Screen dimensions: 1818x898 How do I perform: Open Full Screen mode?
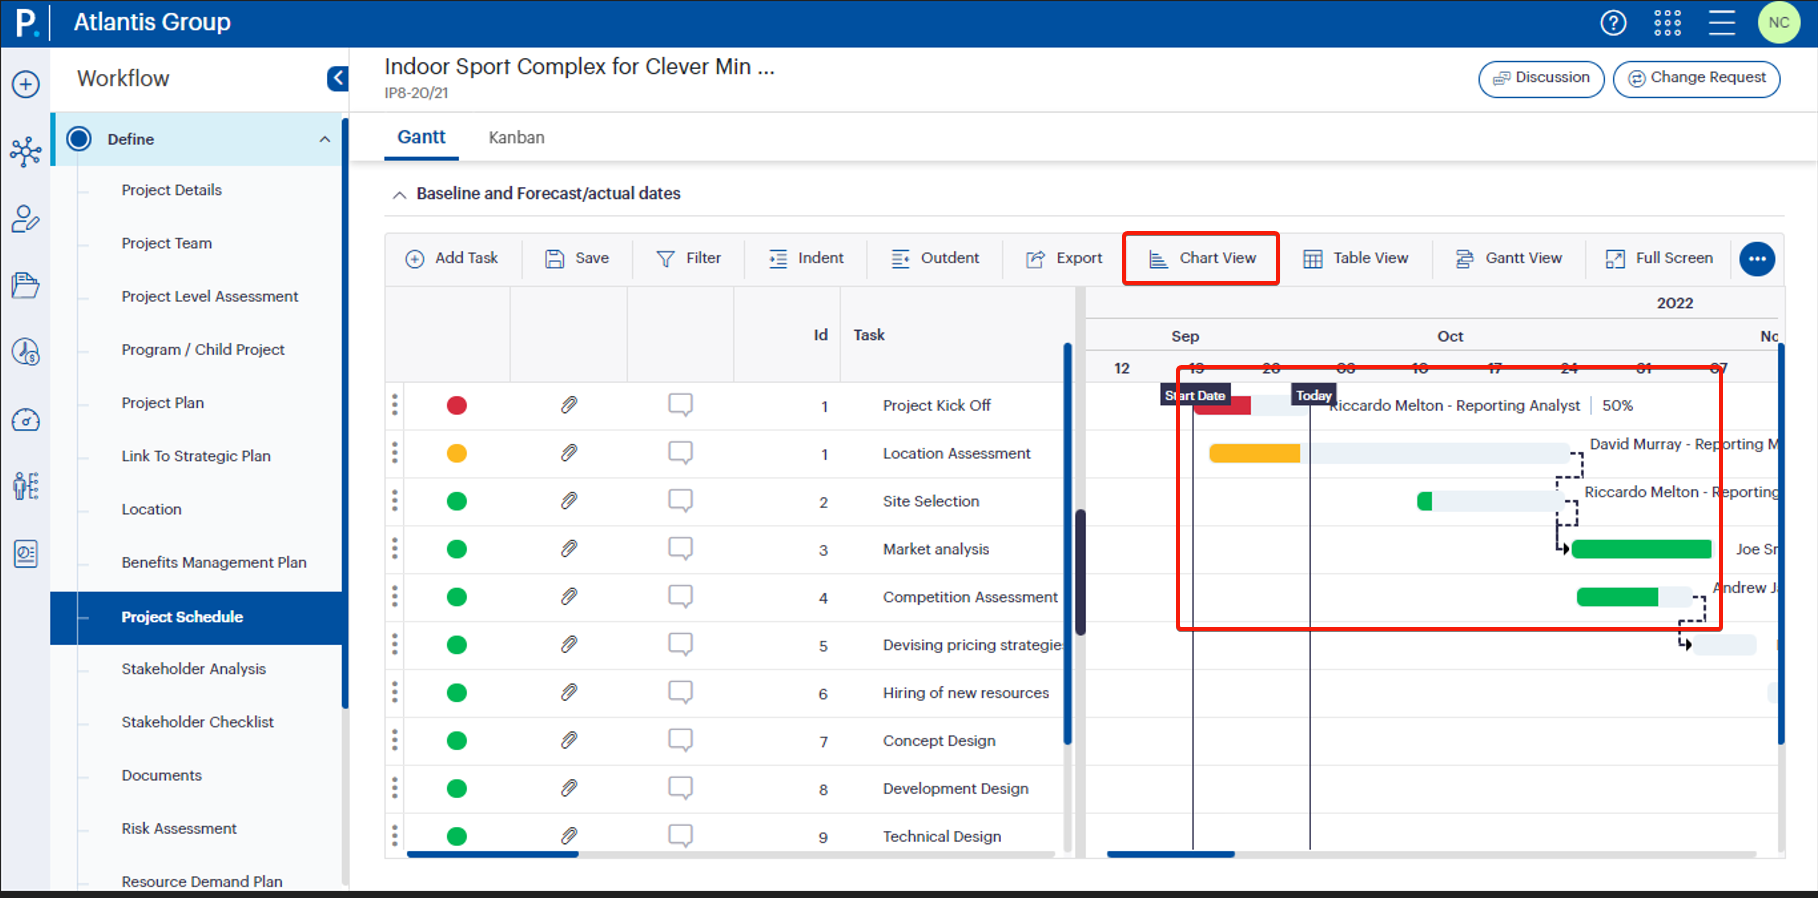[x=1659, y=258]
